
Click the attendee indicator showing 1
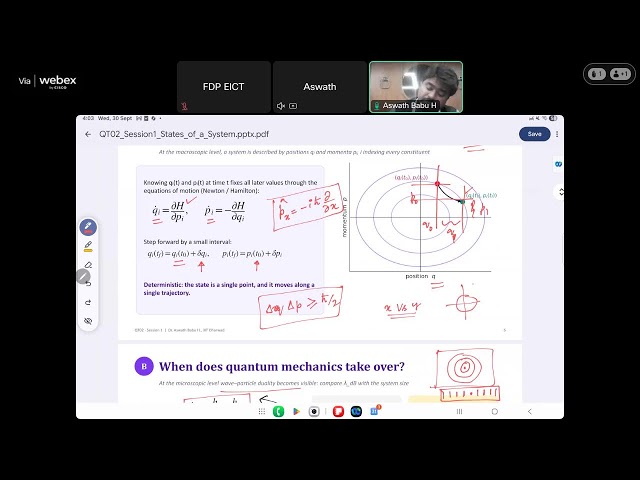596,74
